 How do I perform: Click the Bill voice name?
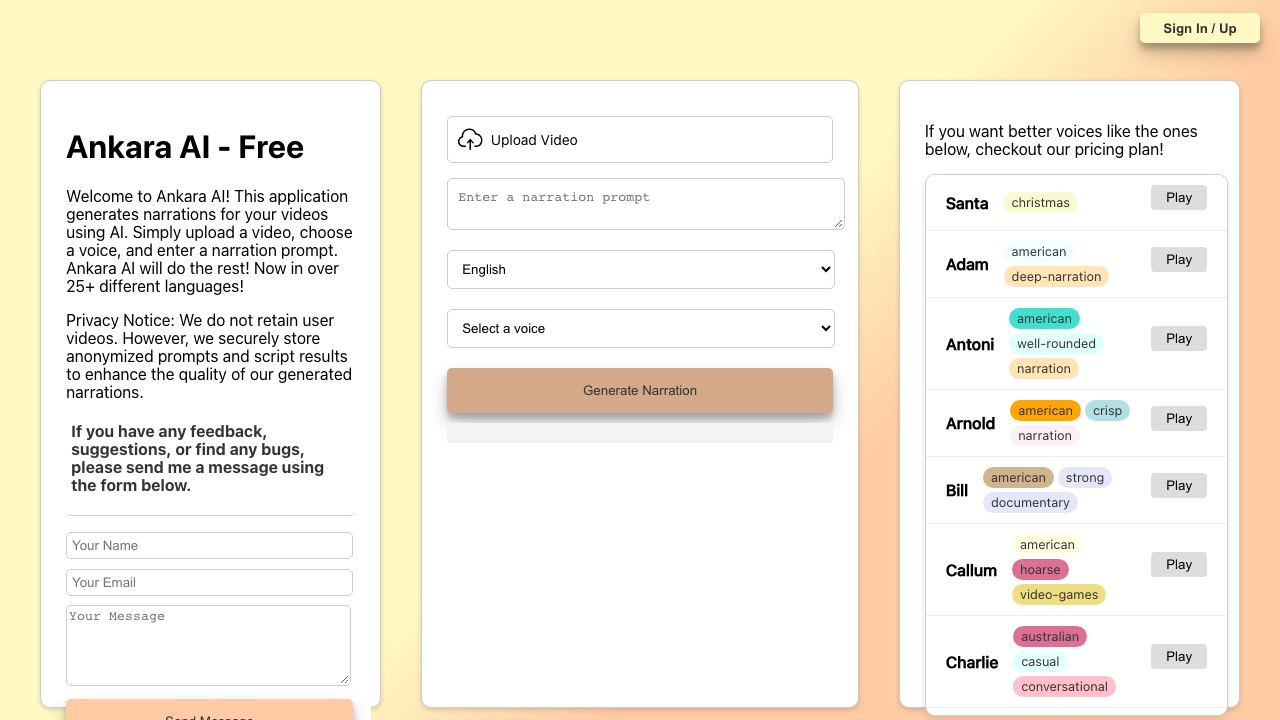[x=957, y=490]
